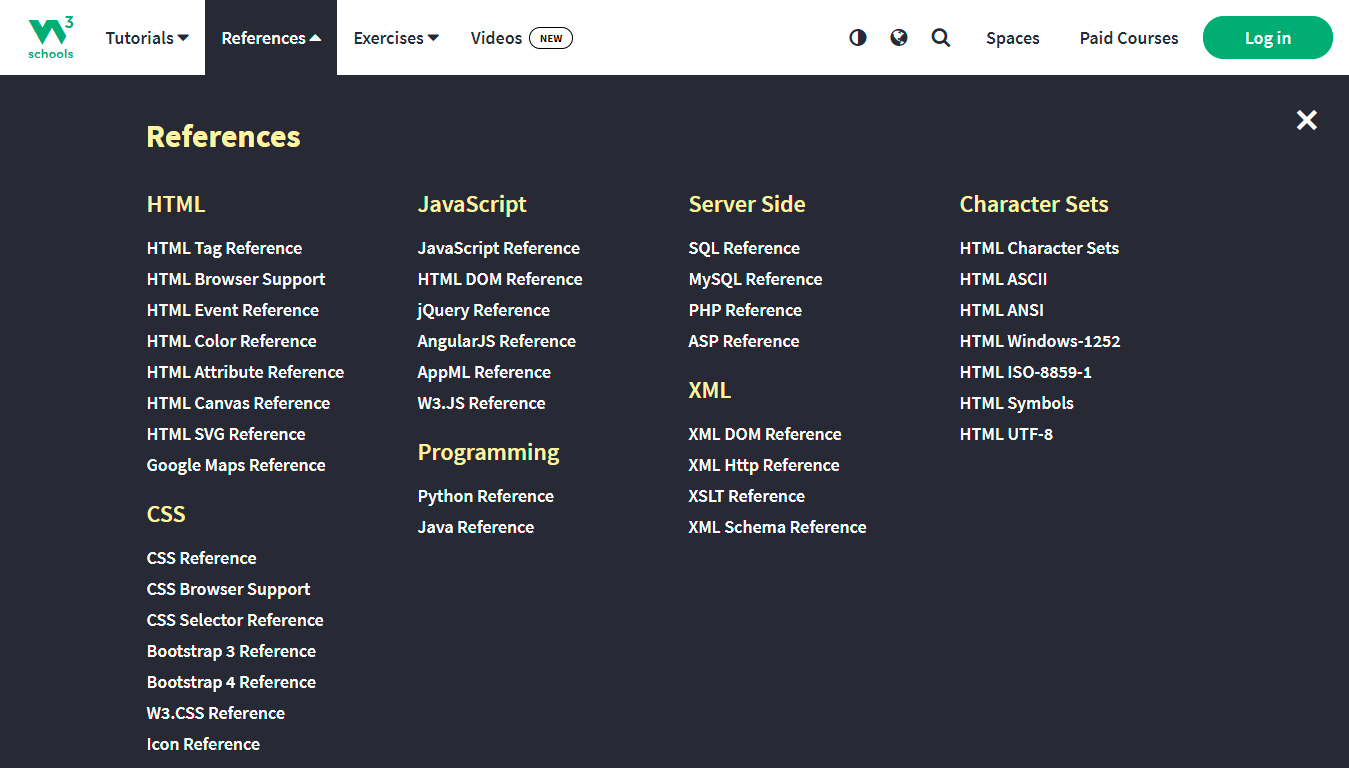Open MySQL Reference
This screenshot has width=1349, height=768.
tap(756, 279)
